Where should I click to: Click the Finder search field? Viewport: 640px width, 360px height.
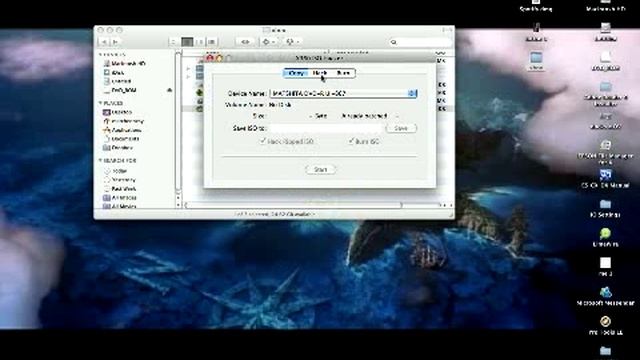click(x=420, y=42)
